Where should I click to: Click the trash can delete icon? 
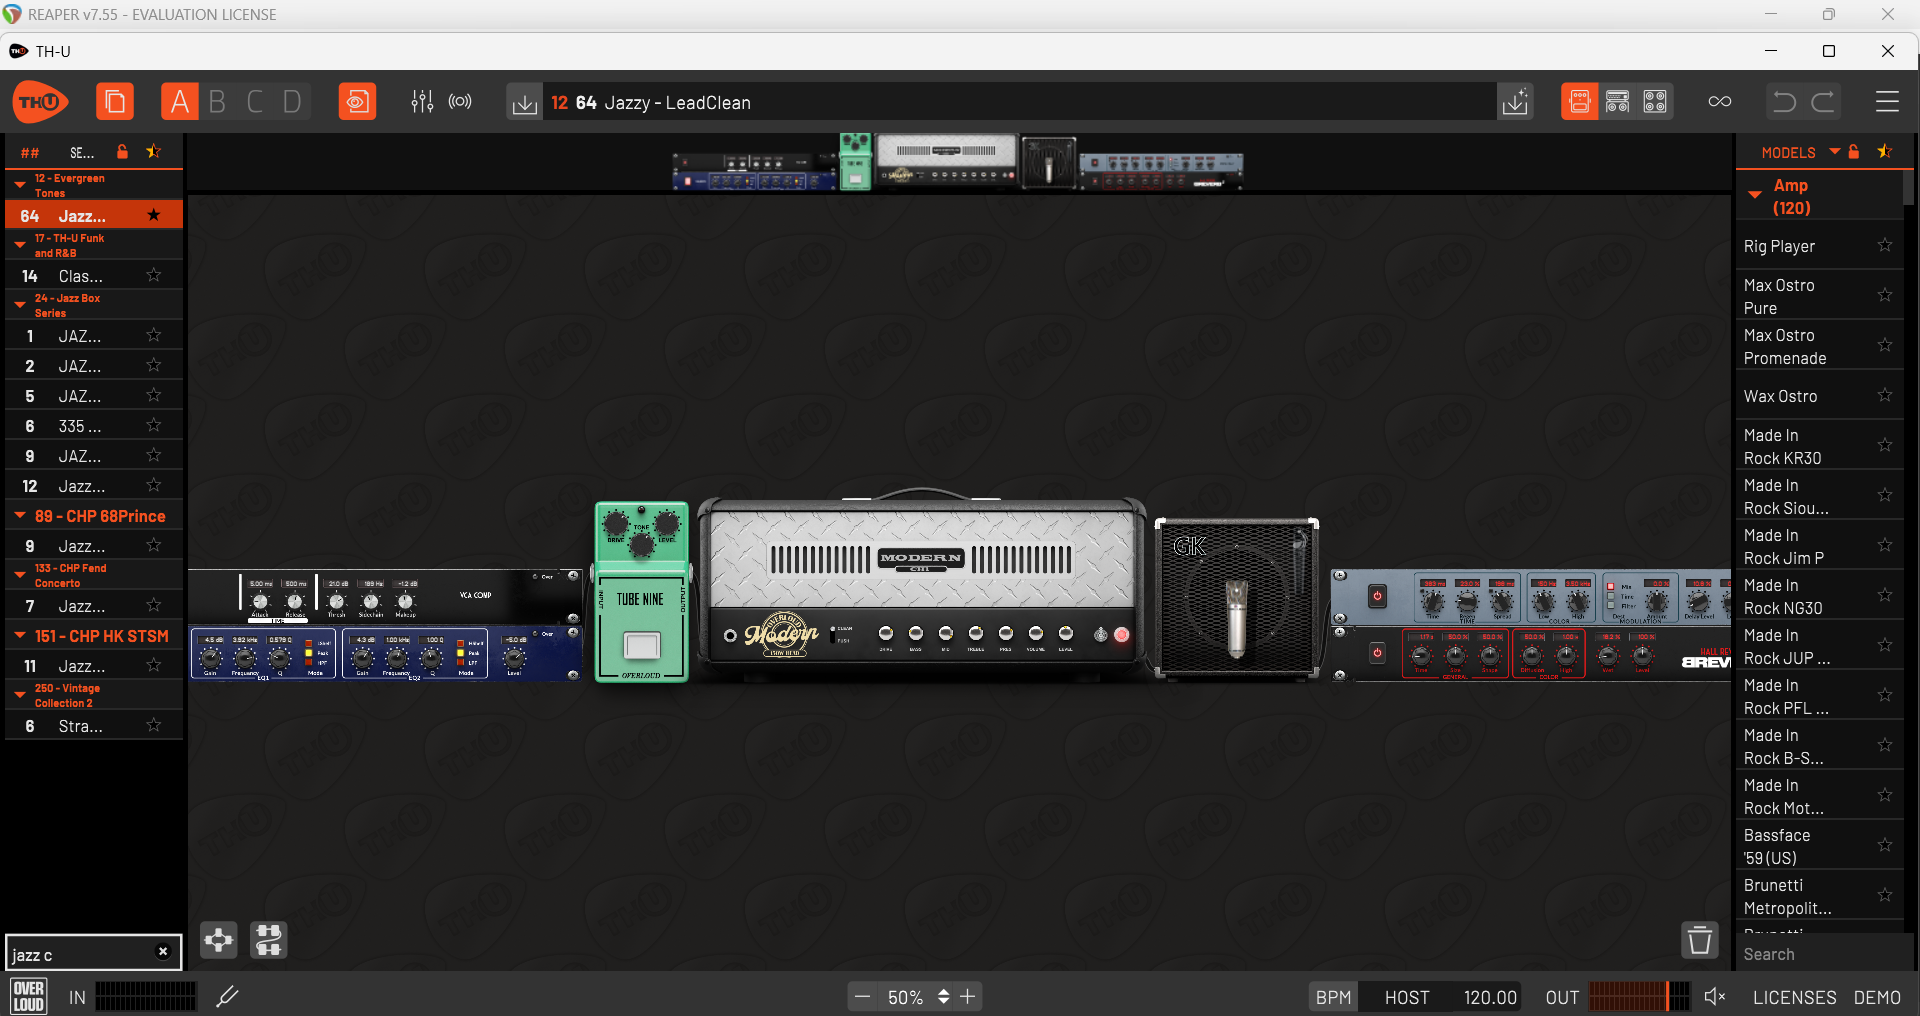1699,940
